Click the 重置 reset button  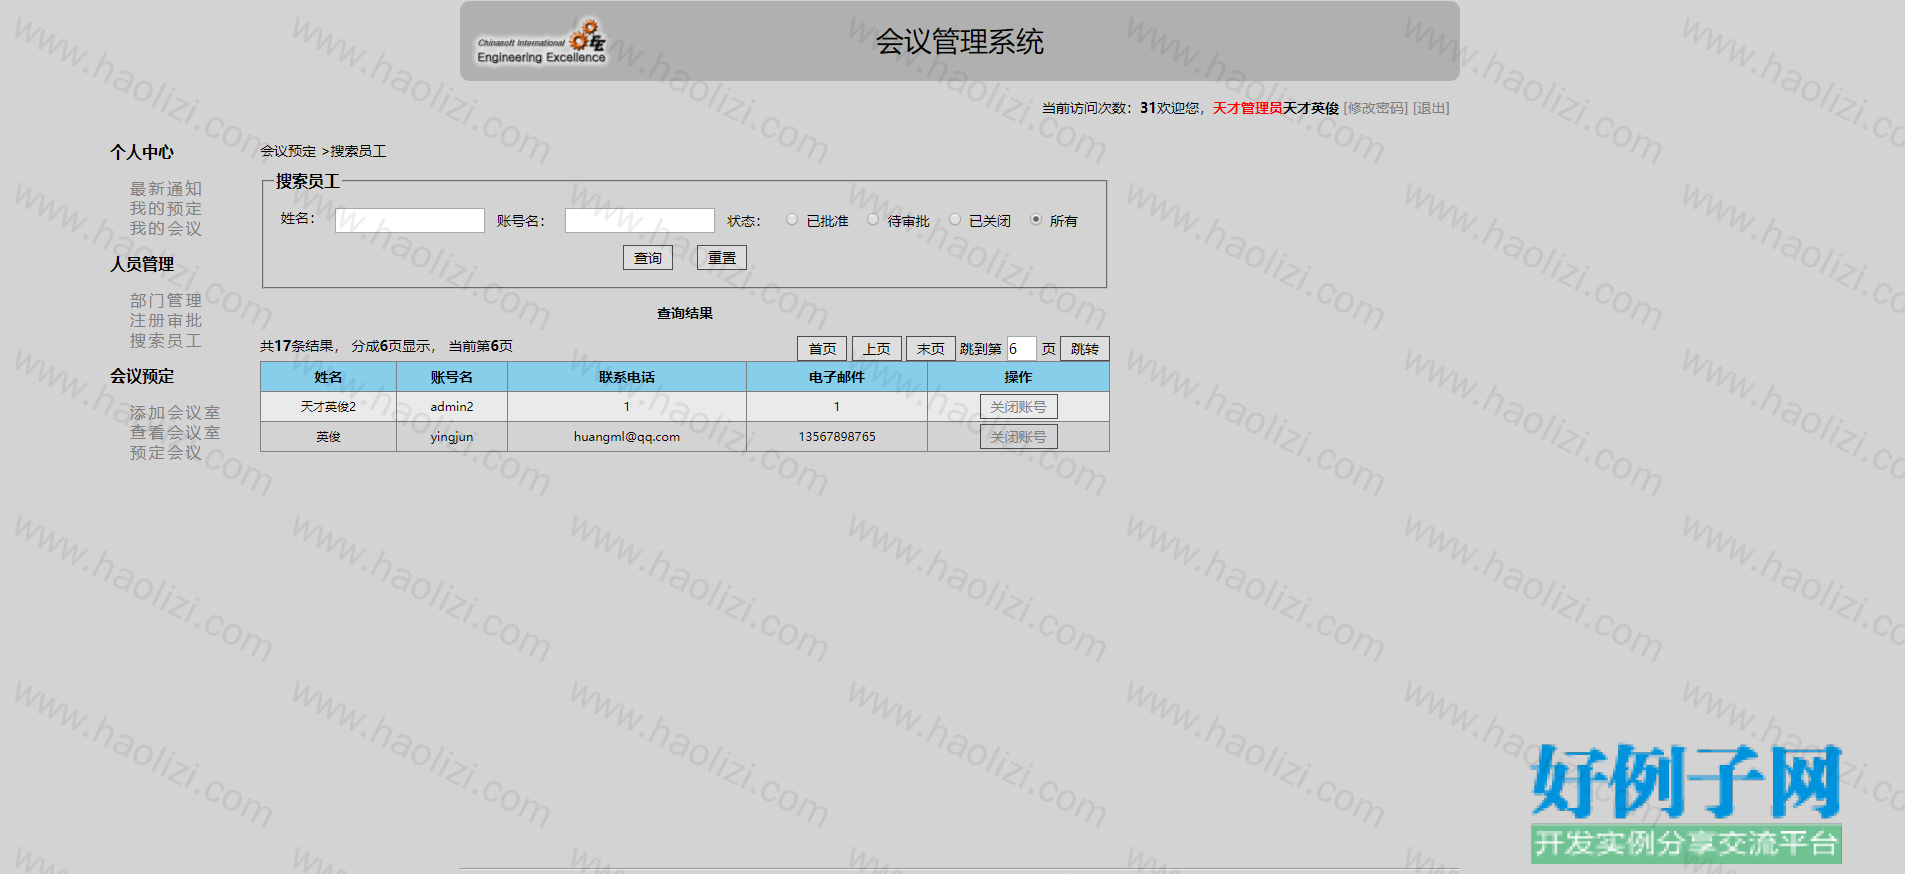(722, 258)
